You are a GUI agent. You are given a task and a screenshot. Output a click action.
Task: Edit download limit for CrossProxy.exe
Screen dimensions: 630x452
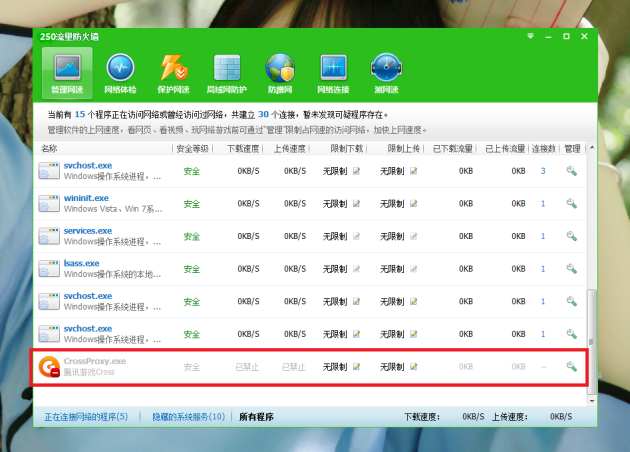[x=356, y=367]
